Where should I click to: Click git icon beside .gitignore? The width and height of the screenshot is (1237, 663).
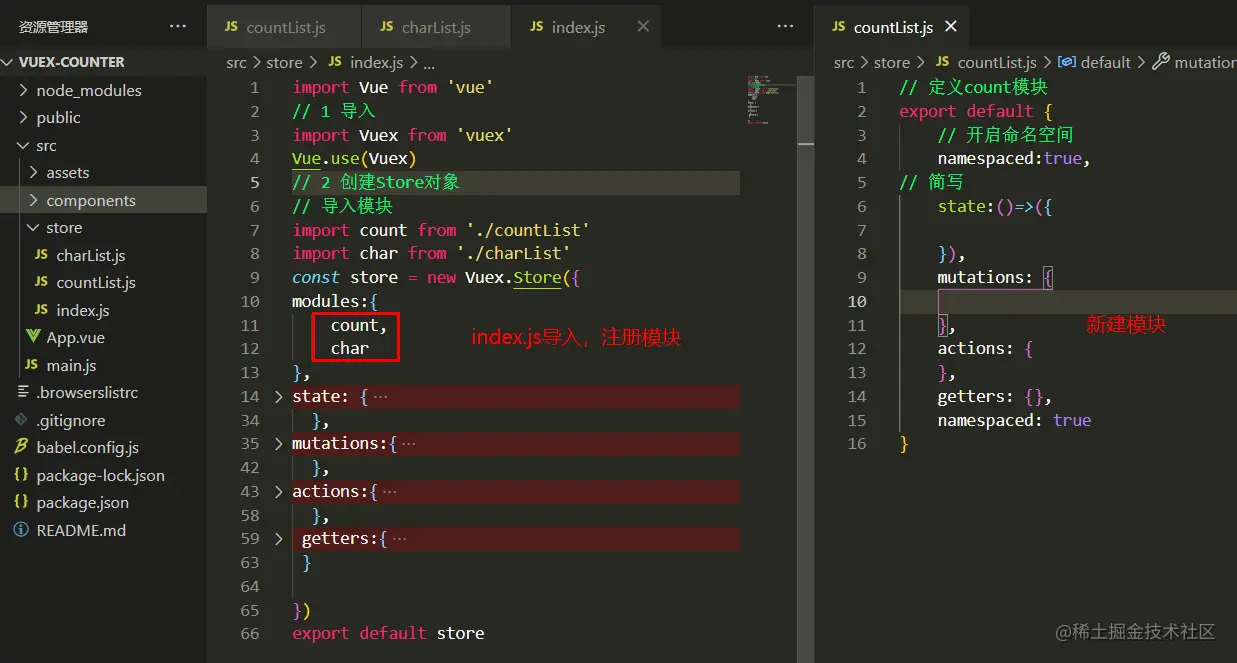point(20,421)
